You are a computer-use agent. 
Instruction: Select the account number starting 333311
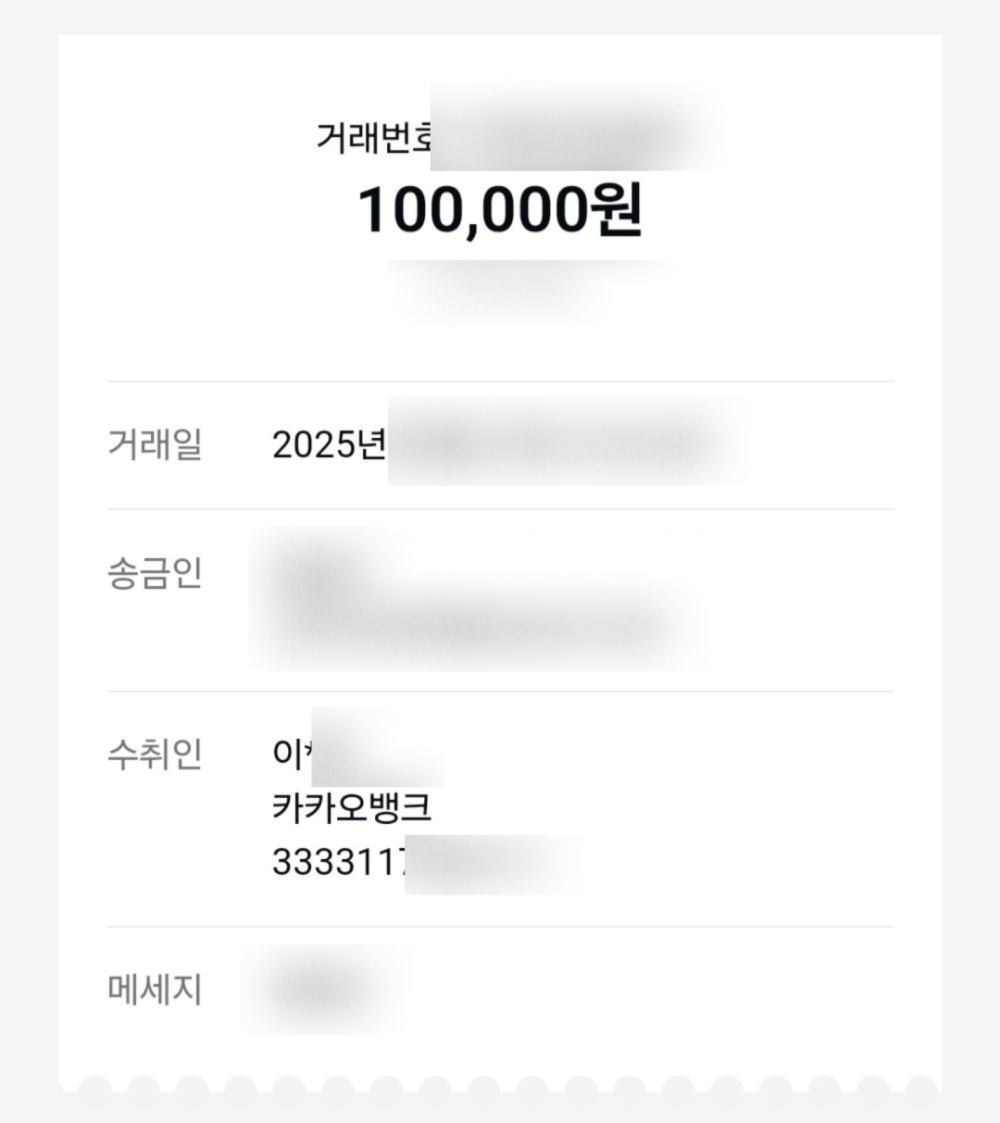(x=423, y=862)
